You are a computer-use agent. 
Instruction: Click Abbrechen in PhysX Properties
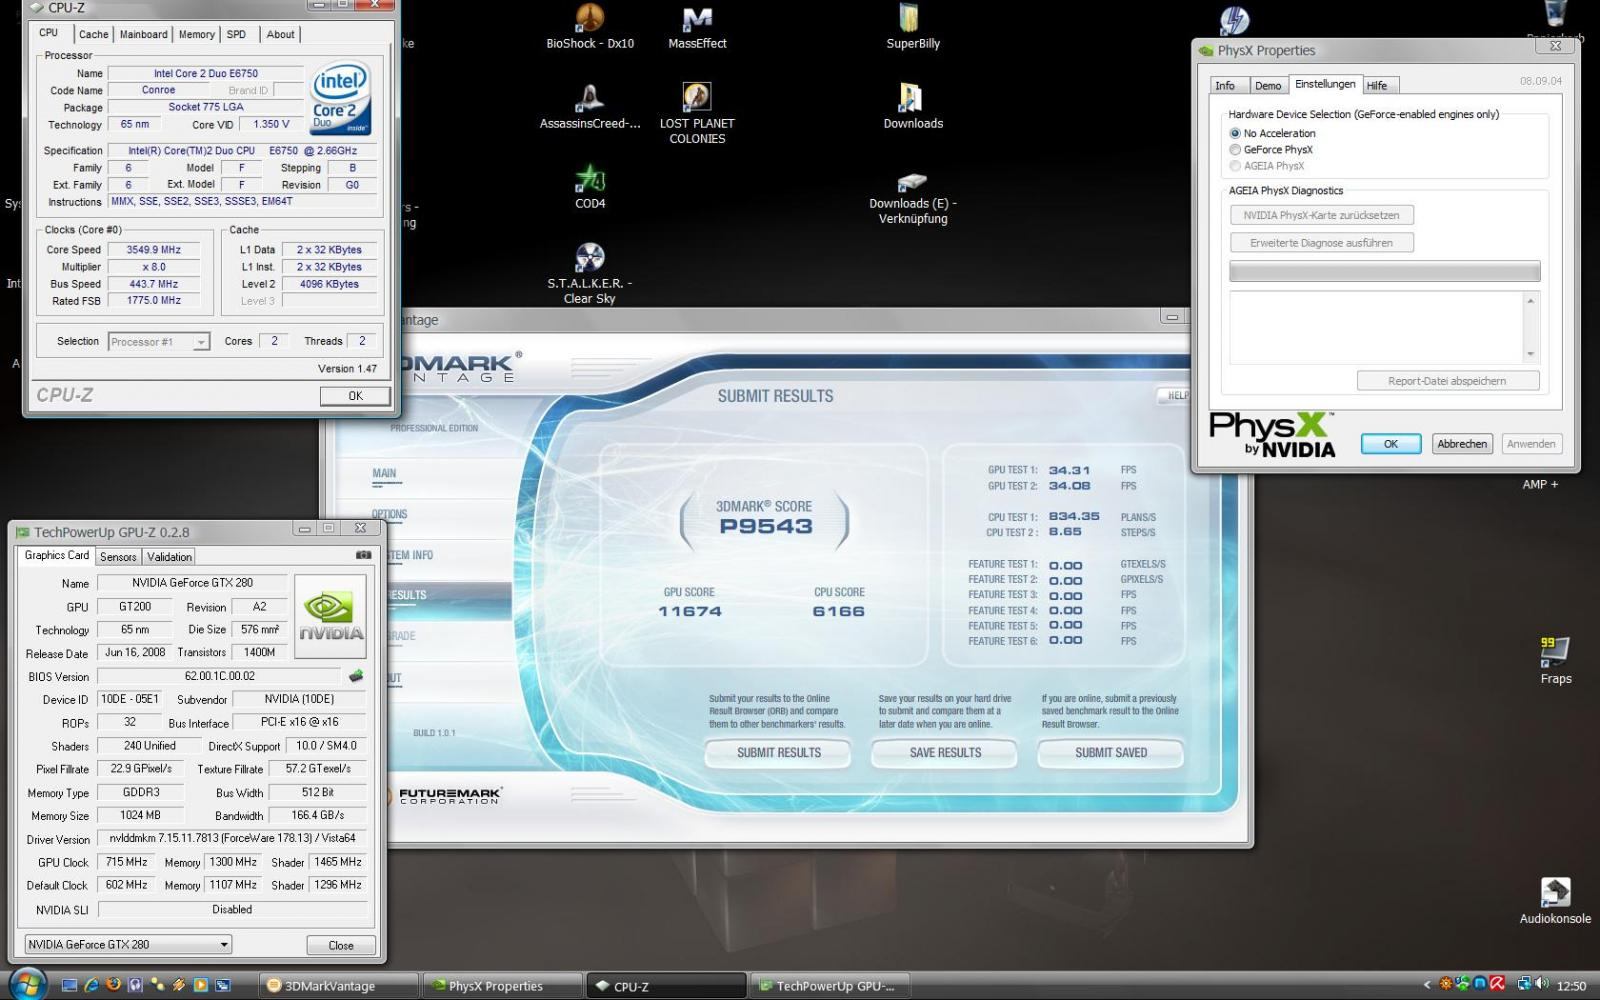(1462, 444)
